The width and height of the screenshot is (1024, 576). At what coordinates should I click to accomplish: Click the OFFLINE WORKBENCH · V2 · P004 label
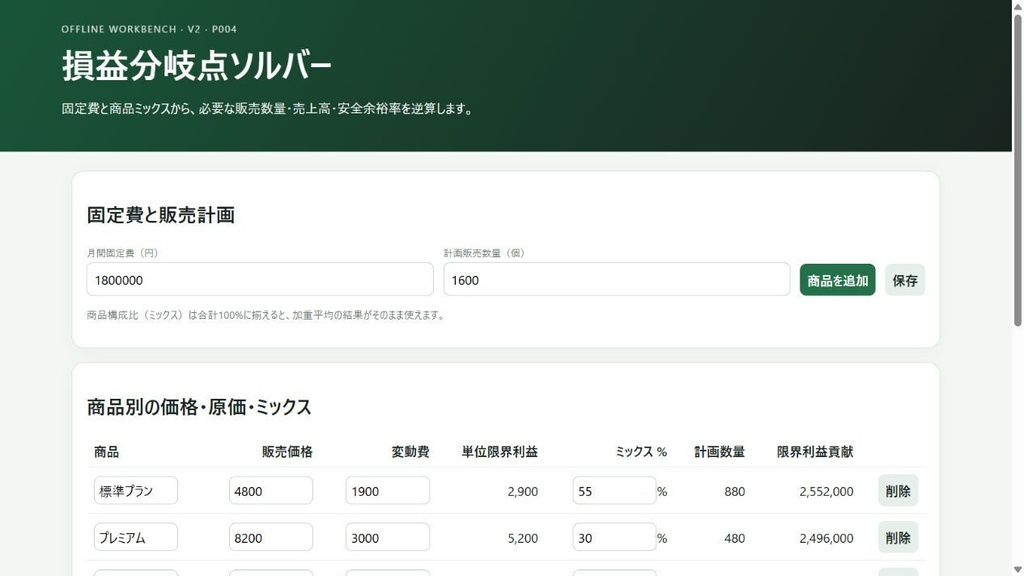pyautogui.click(x=149, y=29)
